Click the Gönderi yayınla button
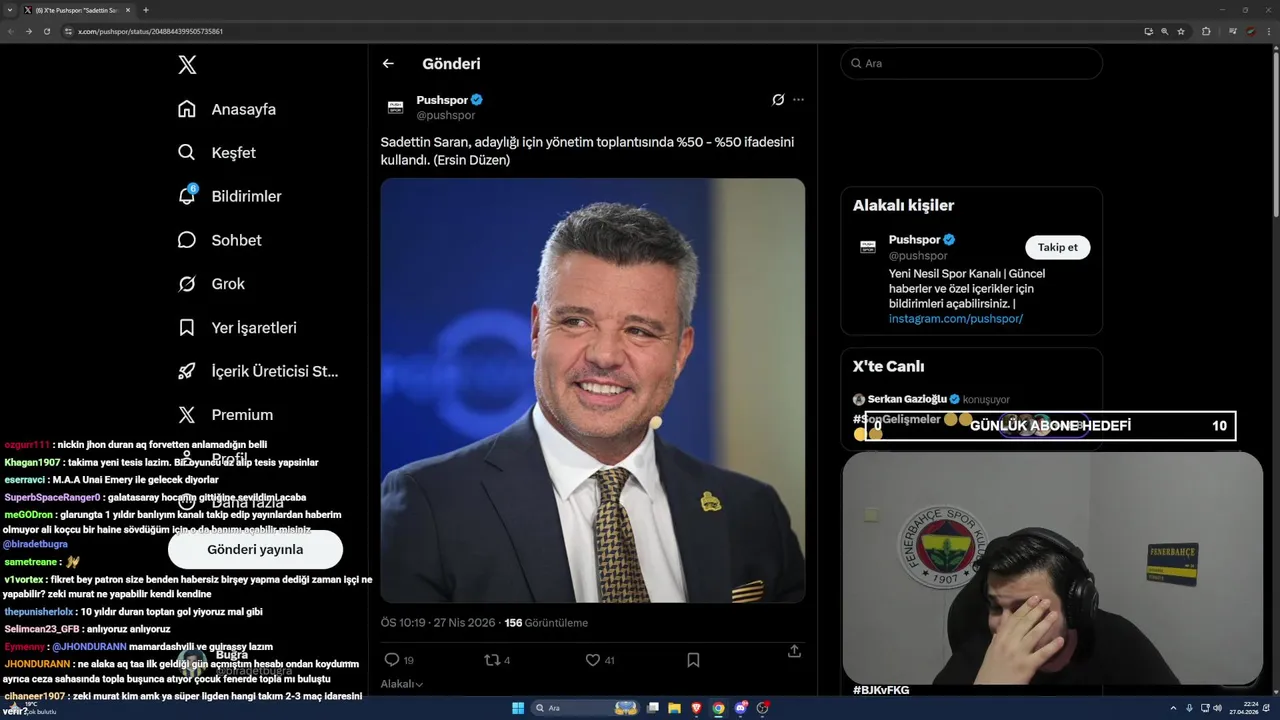1280x720 pixels. click(255, 549)
